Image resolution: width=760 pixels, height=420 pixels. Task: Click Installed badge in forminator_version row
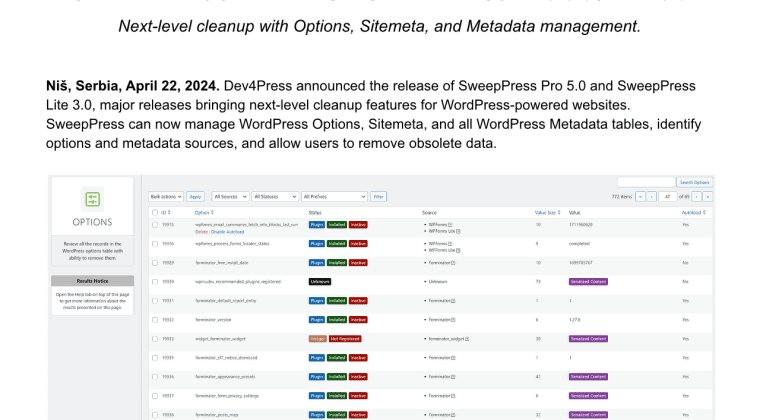336,320
